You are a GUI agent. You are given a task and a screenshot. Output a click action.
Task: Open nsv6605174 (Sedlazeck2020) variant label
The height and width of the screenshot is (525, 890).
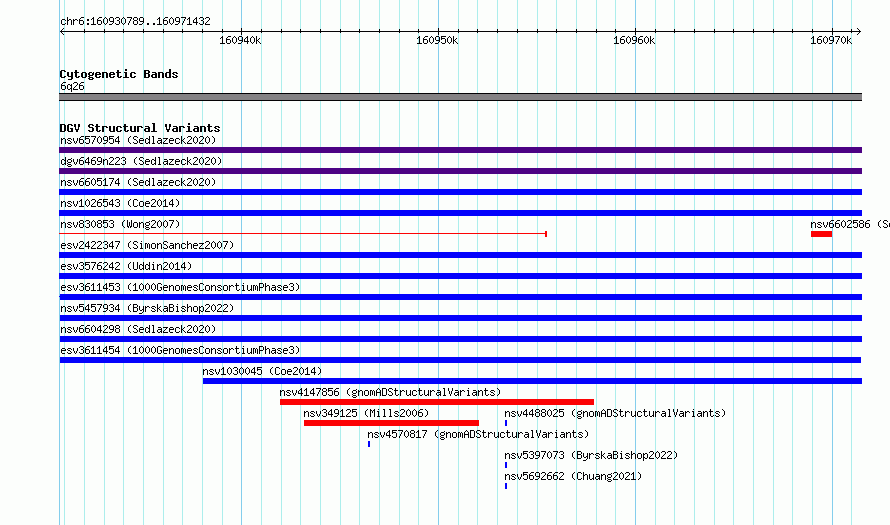pyautogui.click(x=138, y=182)
